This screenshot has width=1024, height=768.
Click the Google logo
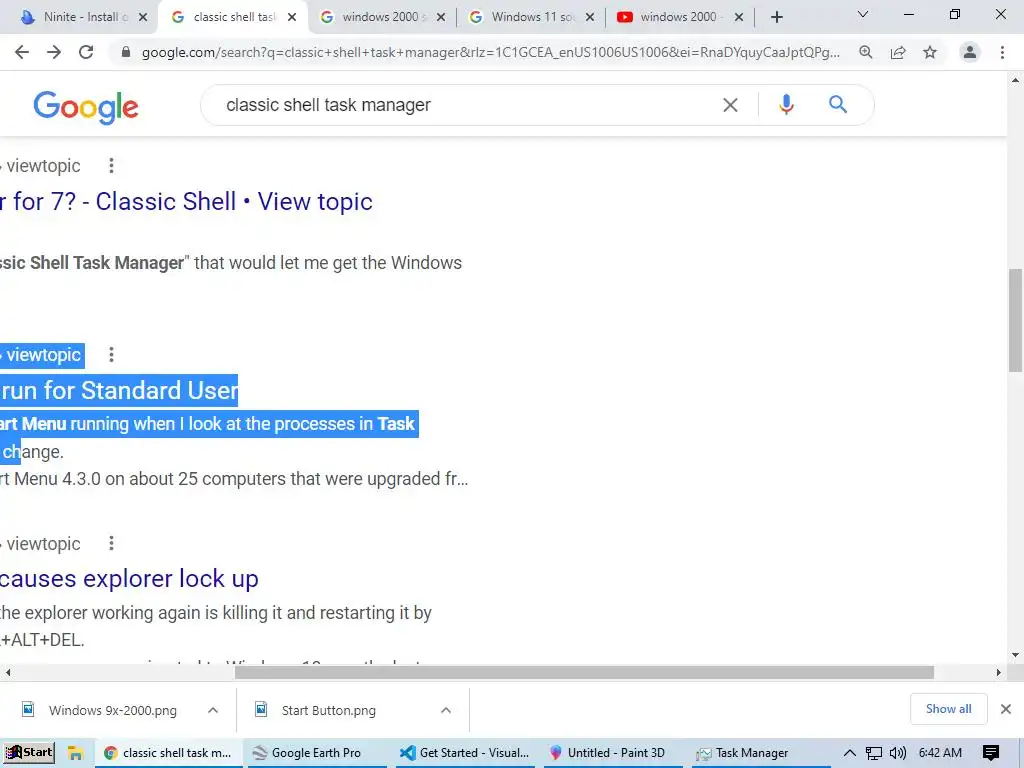click(86, 107)
